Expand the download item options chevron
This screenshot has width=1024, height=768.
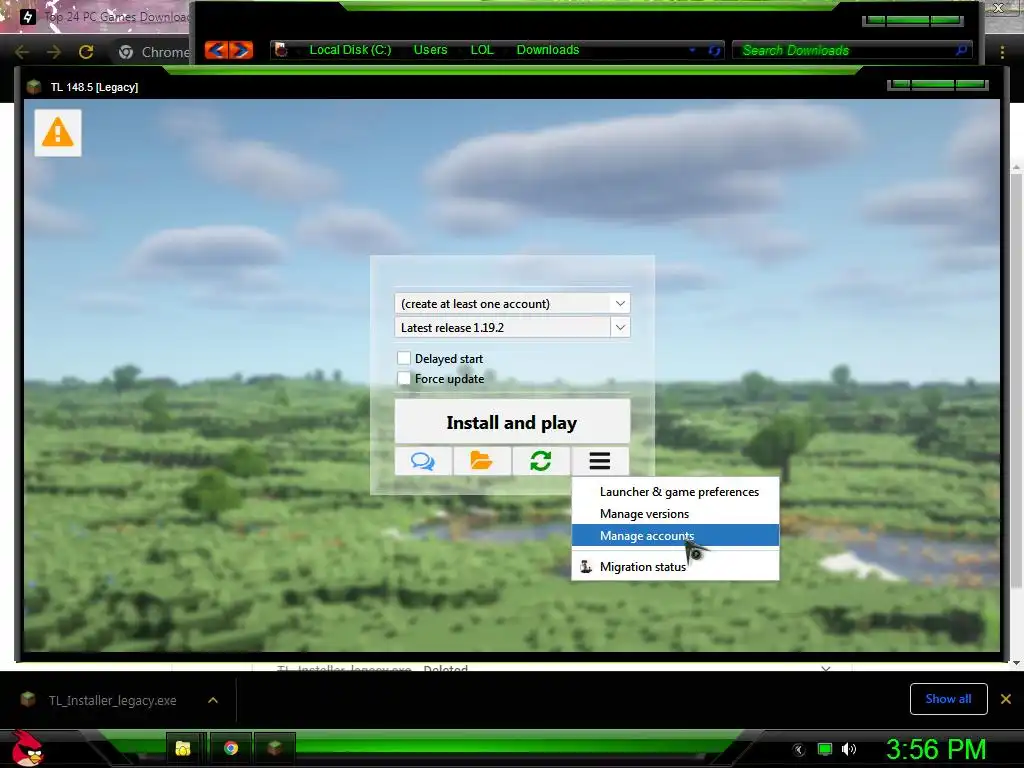point(212,700)
